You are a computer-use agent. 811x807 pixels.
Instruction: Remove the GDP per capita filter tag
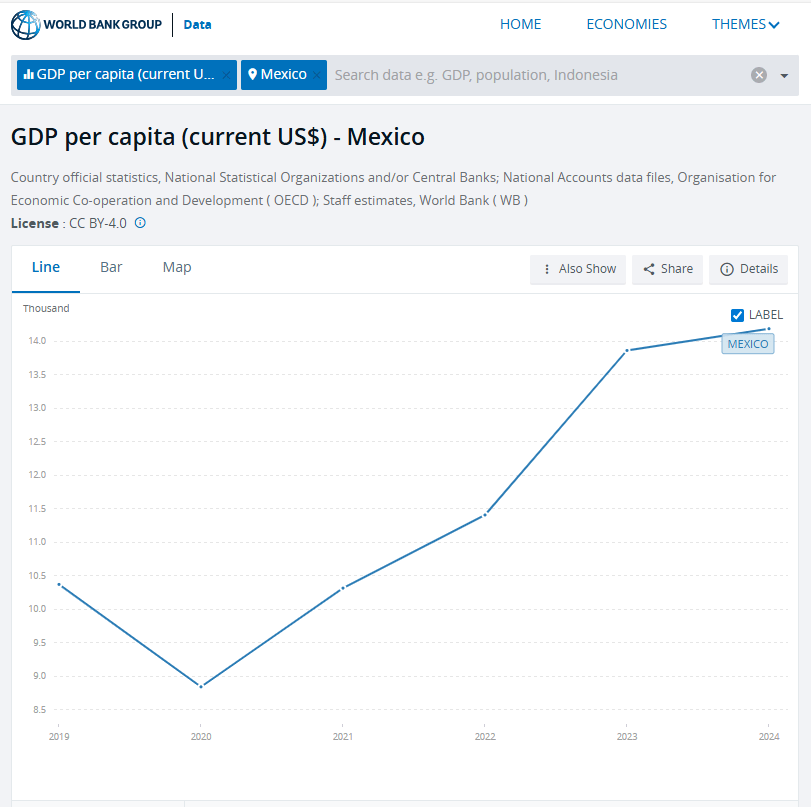(226, 75)
